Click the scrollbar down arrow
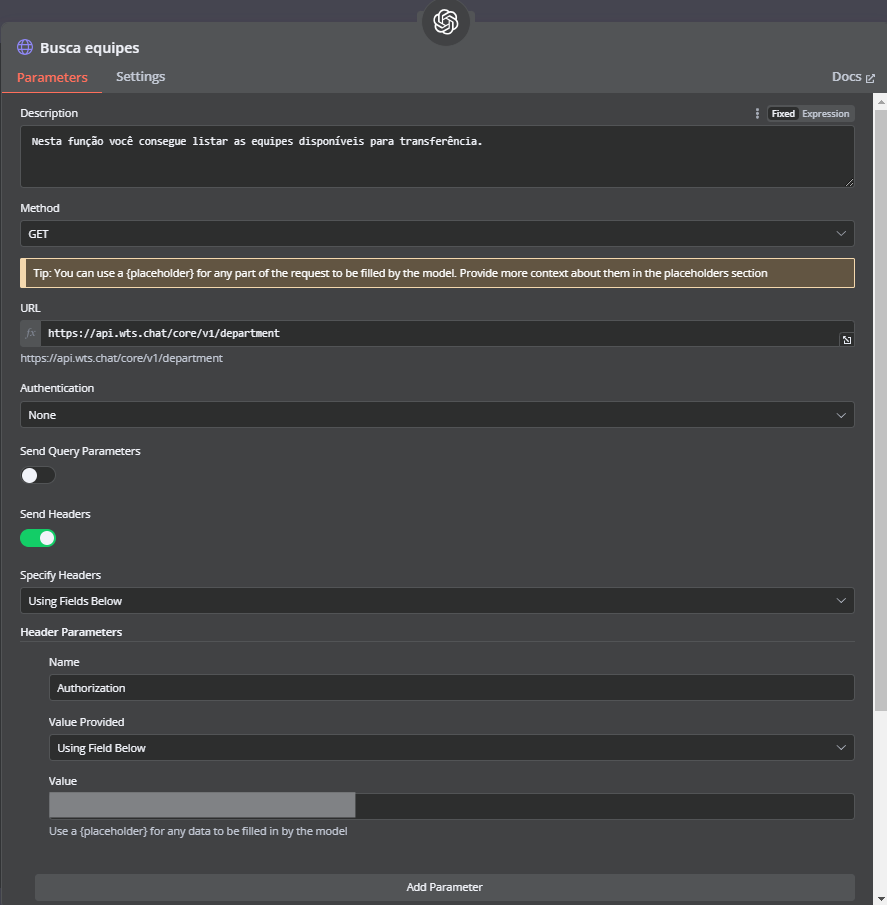 (879, 898)
